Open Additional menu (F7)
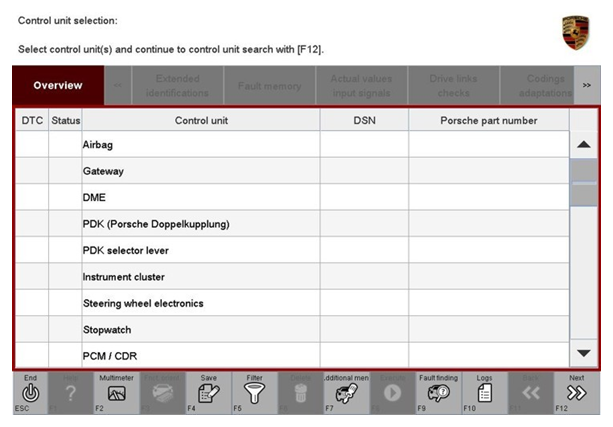Viewport: 613px width, 427px height. point(346,393)
